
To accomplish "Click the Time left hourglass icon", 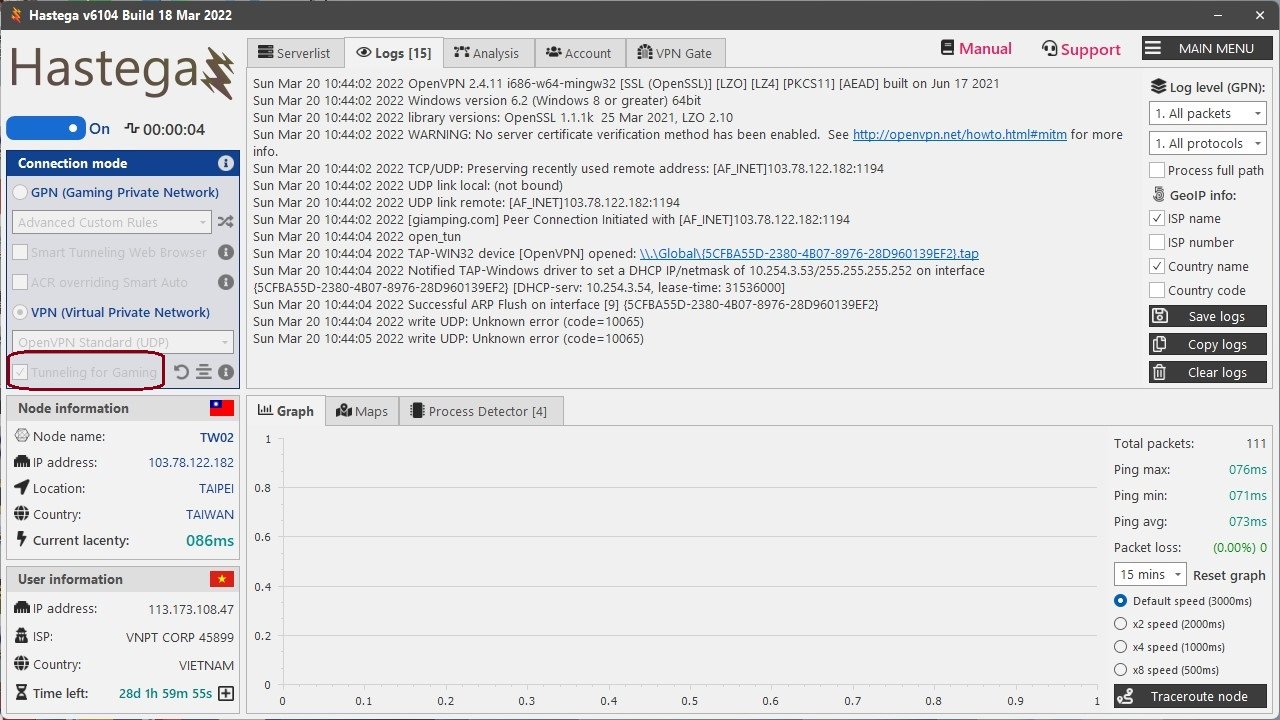I will [22, 693].
